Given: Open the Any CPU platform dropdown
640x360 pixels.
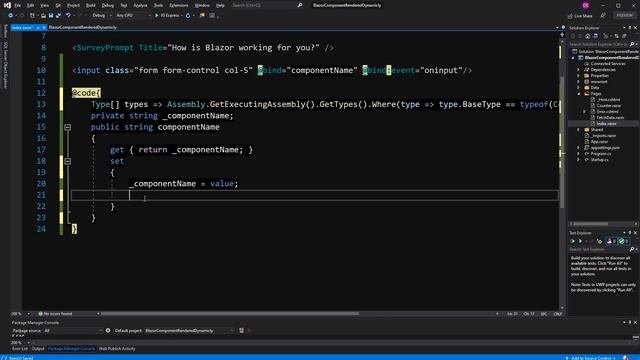Looking at the screenshot, I should (133, 16).
